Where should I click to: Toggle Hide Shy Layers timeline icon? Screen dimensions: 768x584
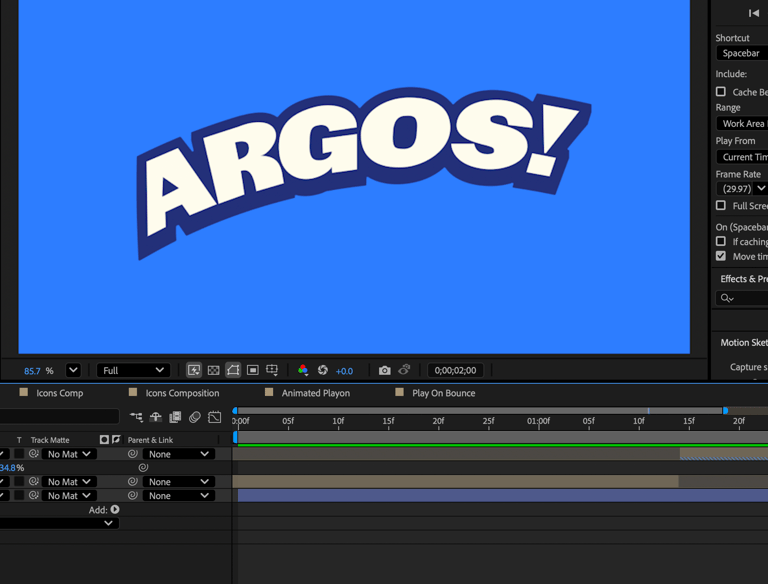pos(156,417)
